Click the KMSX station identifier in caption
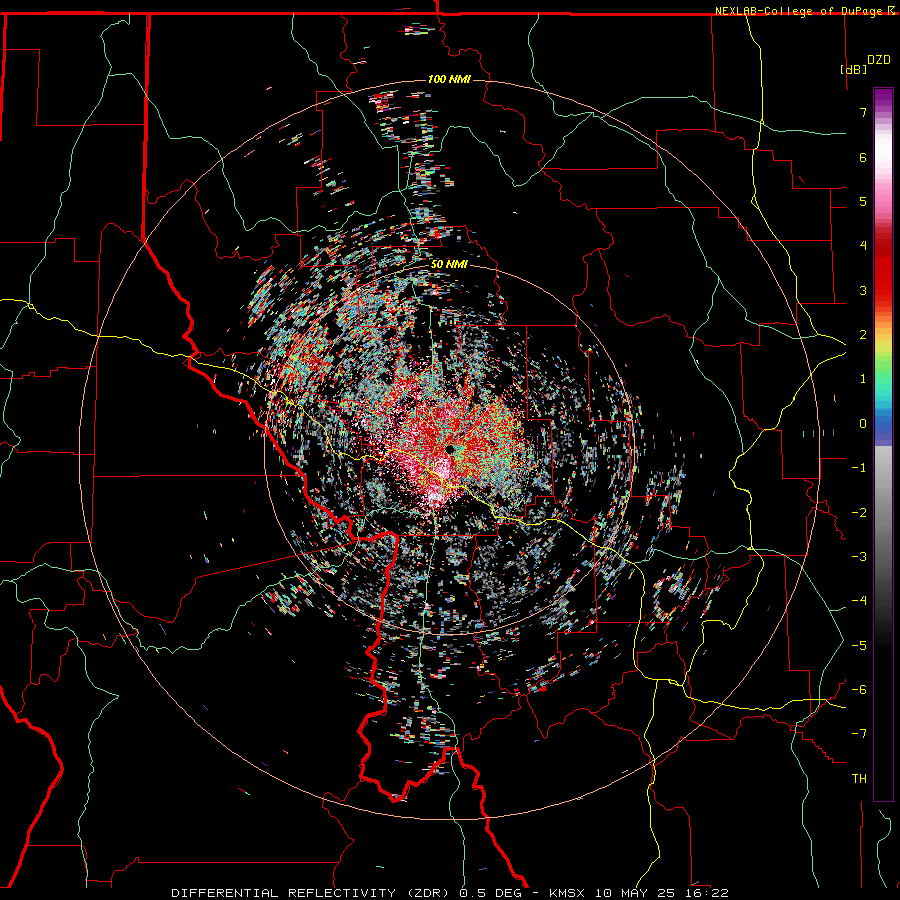 [569, 893]
